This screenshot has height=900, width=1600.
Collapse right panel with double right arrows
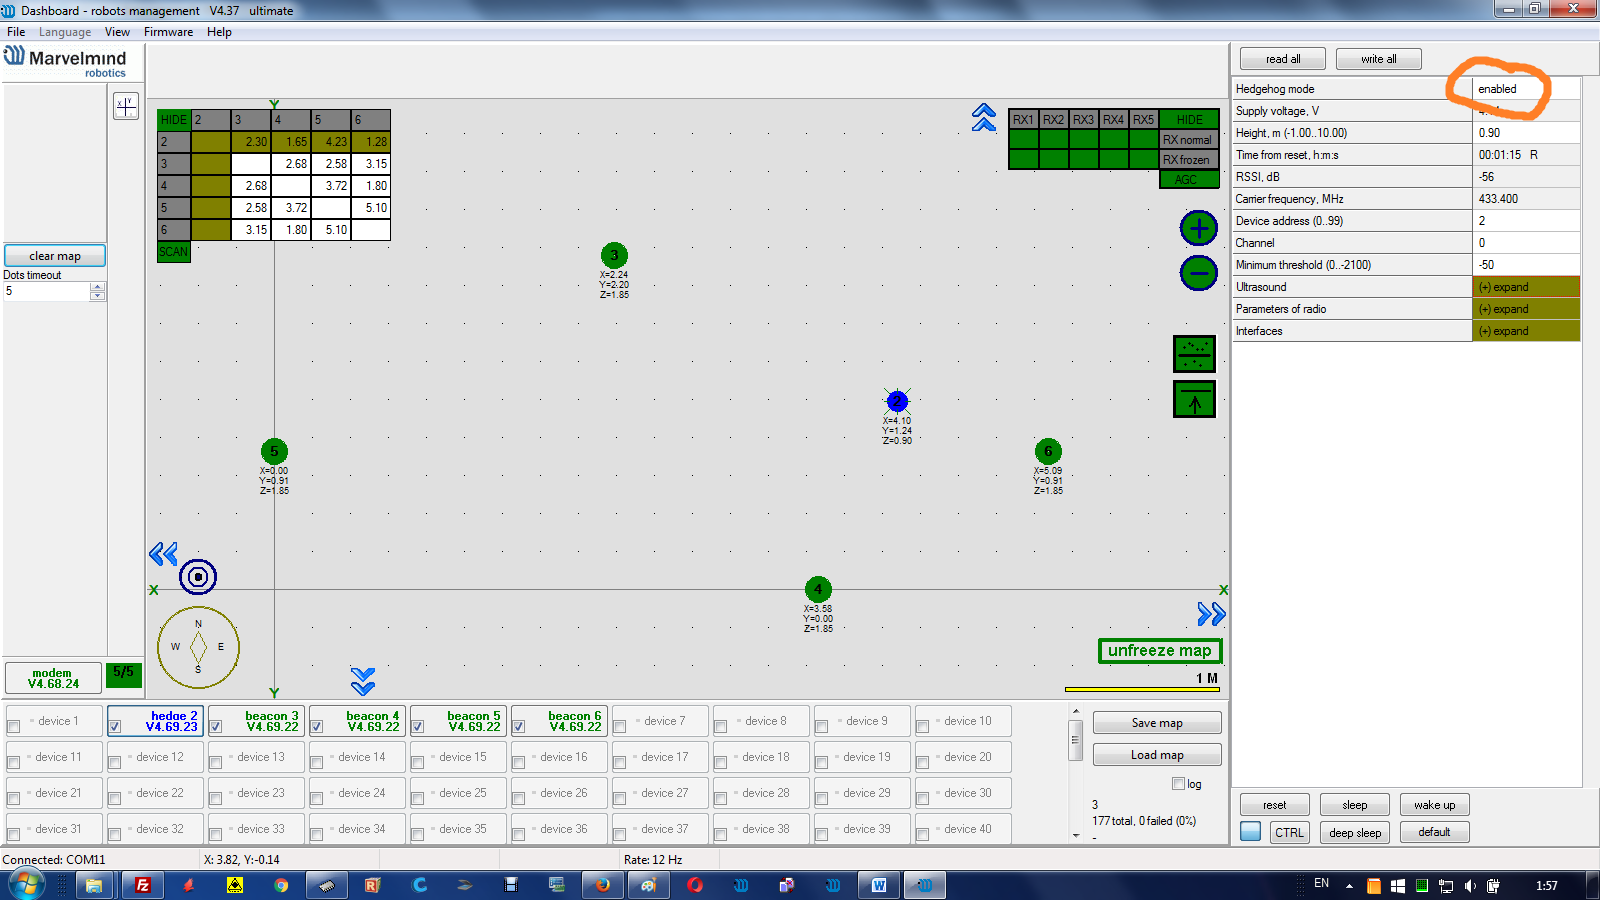1211,613
